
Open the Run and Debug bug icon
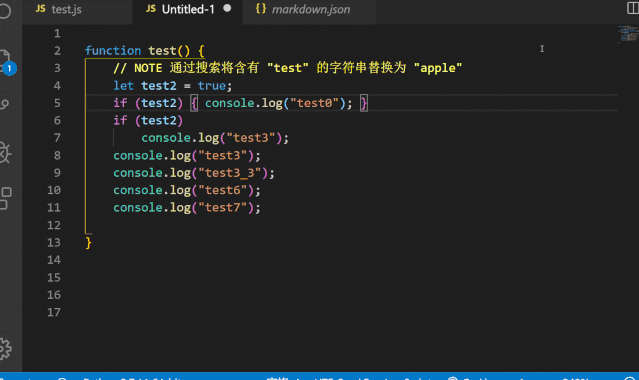pyautogui.click(x=5, y=153)
